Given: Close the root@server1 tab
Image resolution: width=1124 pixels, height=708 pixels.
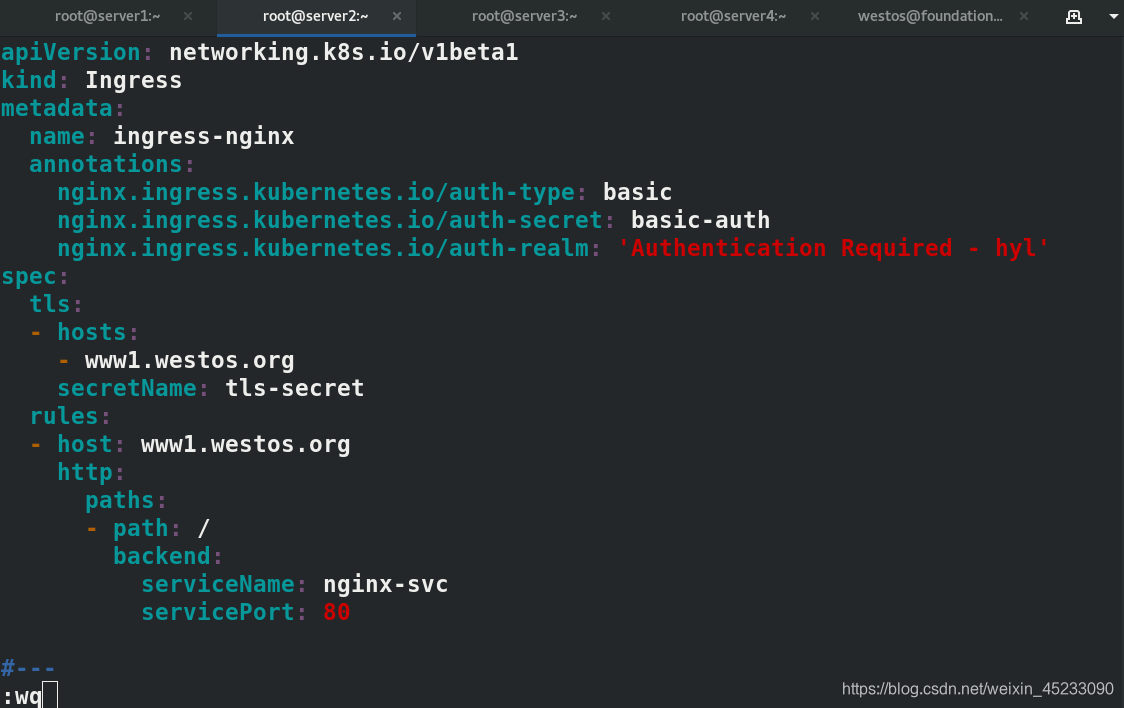Looking at the screenshot, I should [x=188, y=16].
